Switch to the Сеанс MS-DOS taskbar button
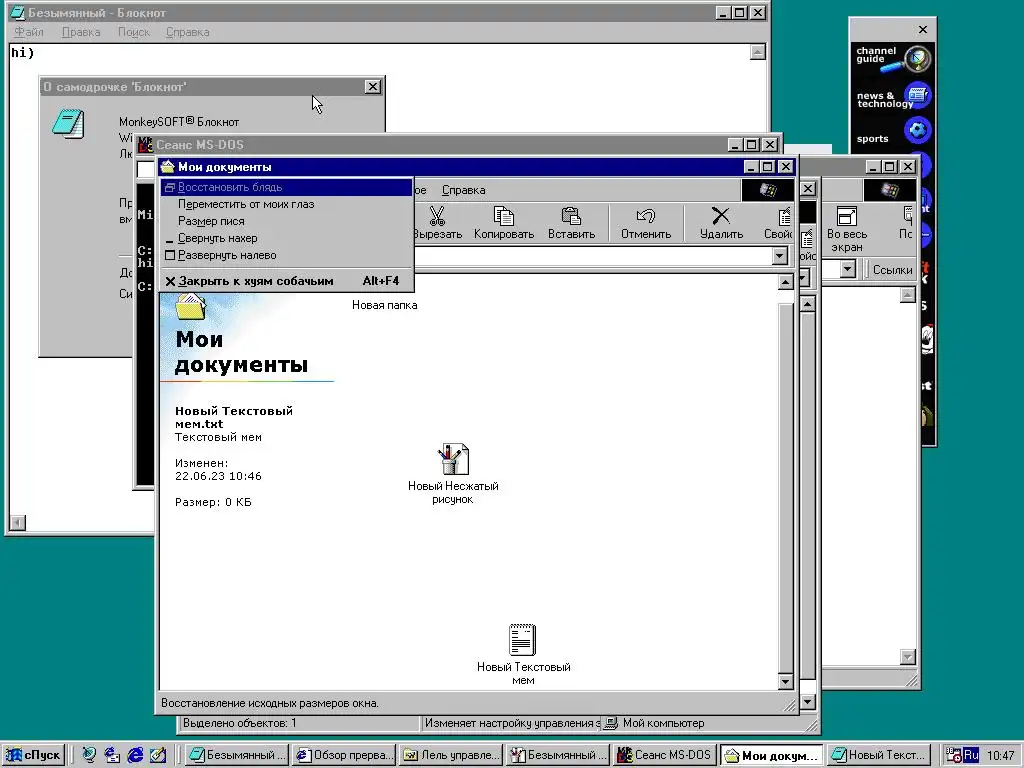Viewport: 1024px width, 768px height. [x=664, y=755]
